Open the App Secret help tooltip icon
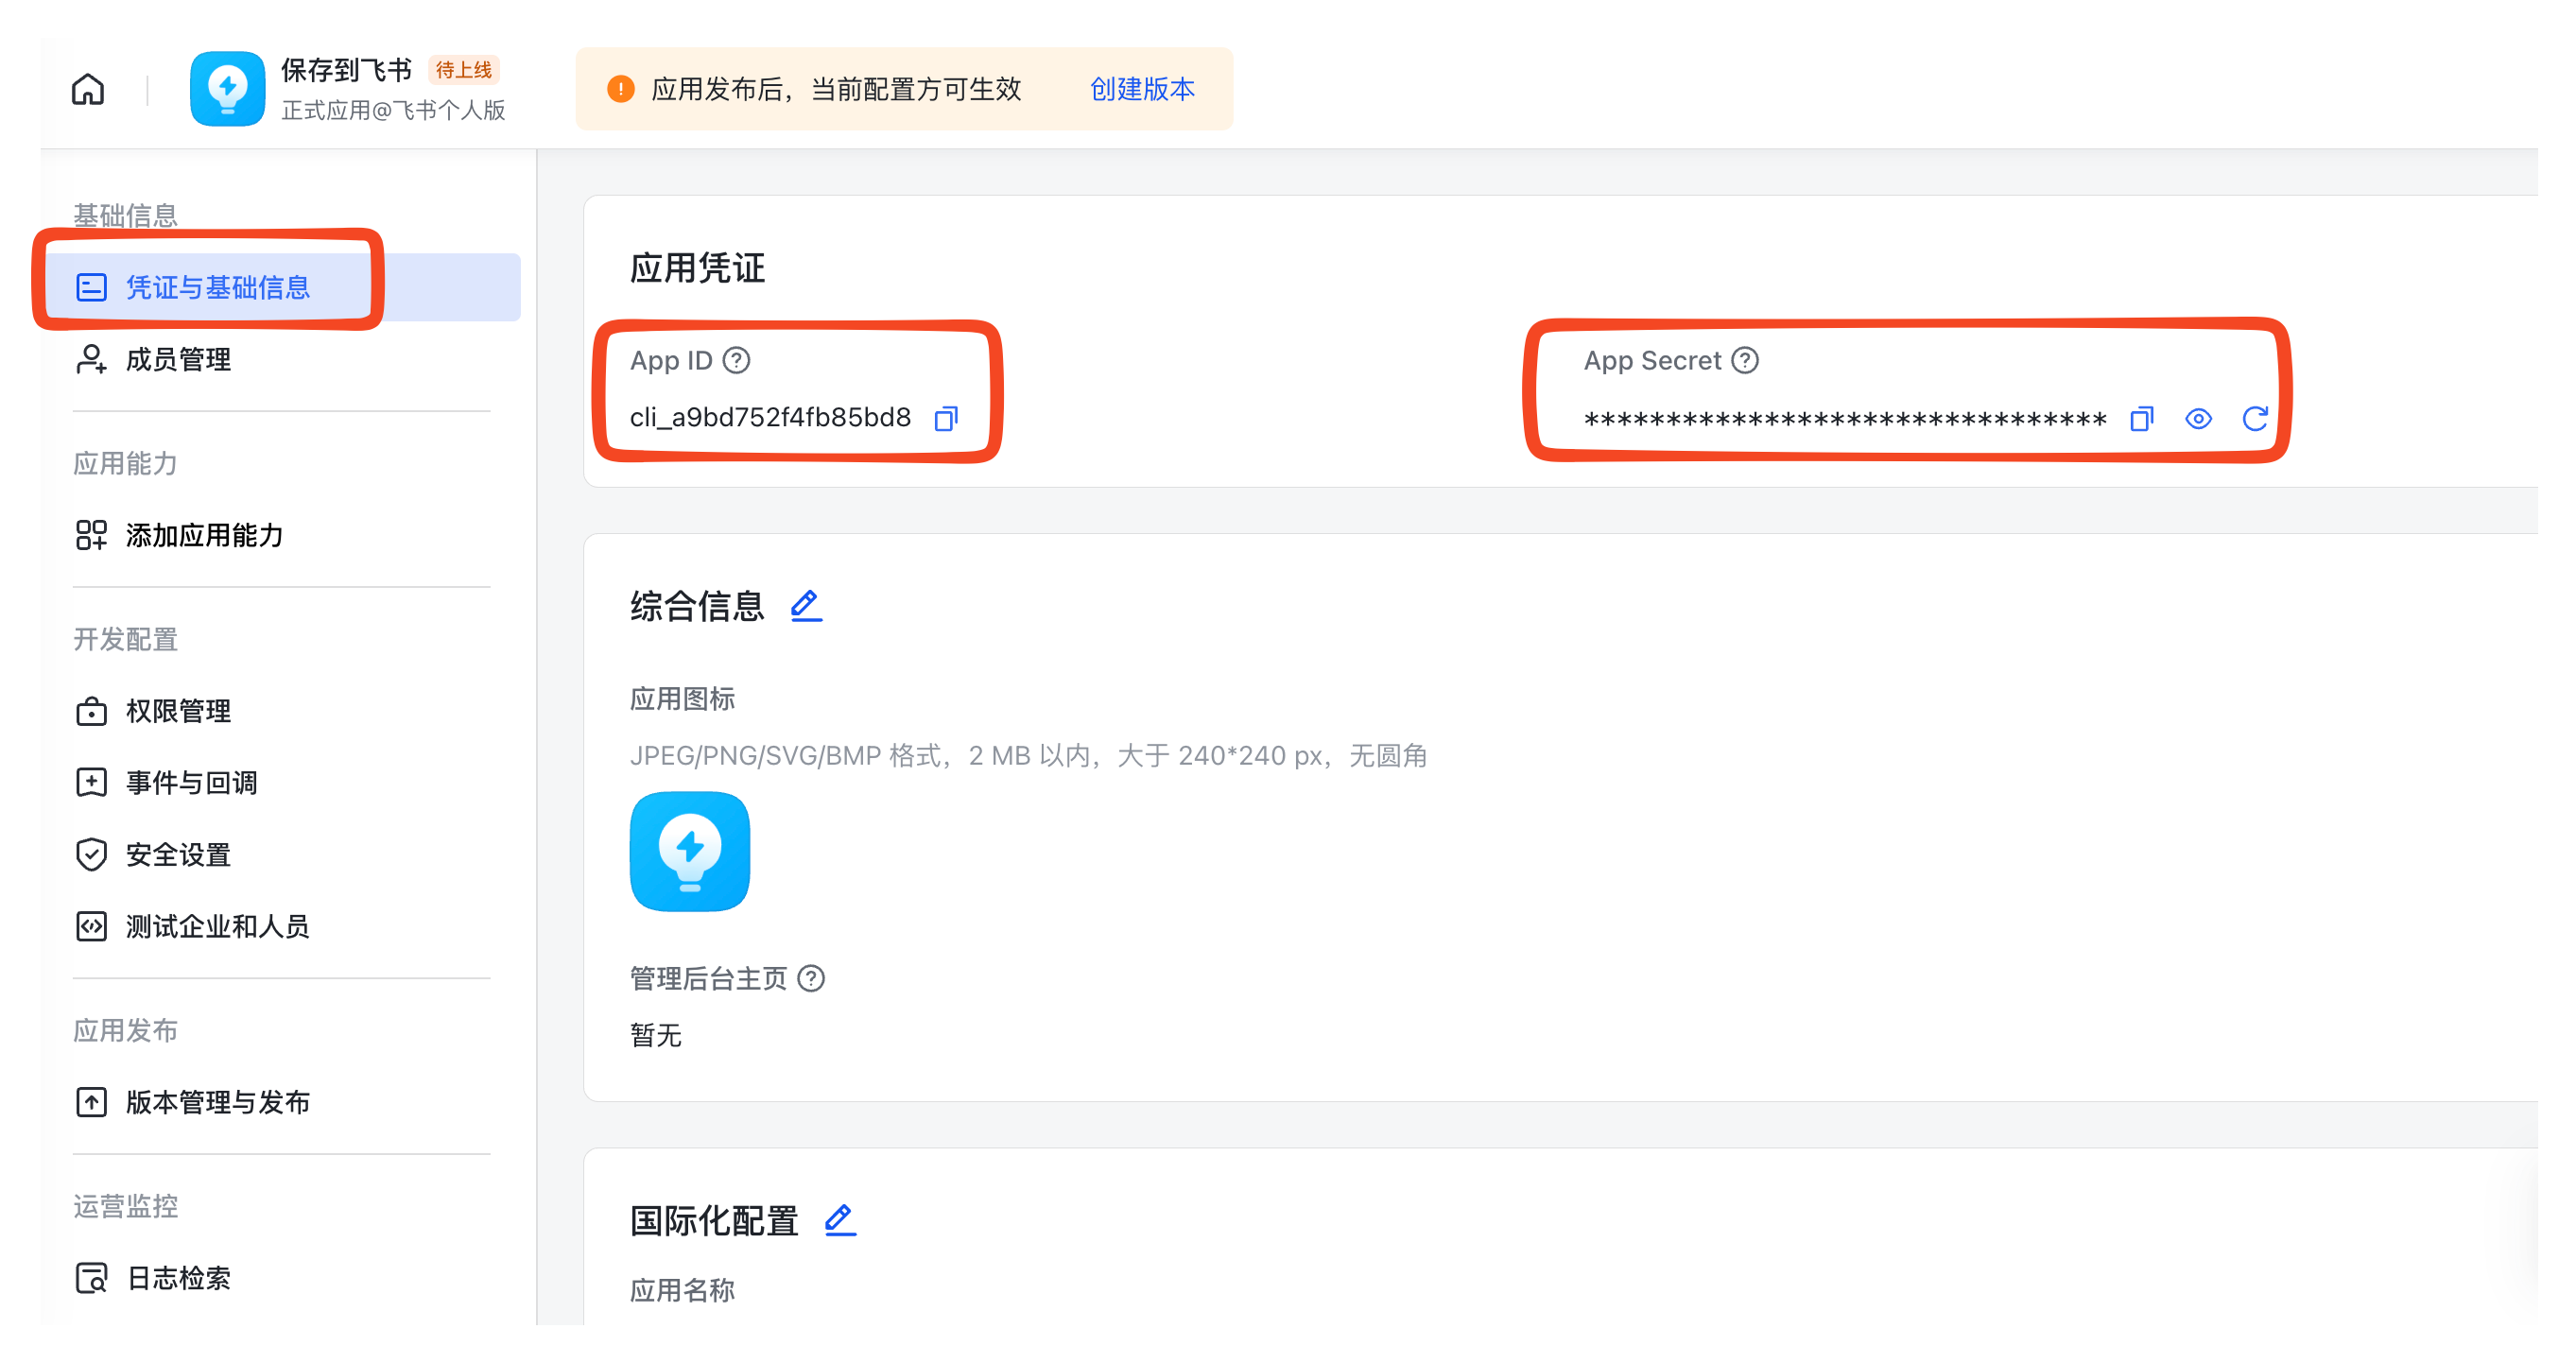The height and width of the screenshot is (1363, 2576). [x=1745, y=361]
